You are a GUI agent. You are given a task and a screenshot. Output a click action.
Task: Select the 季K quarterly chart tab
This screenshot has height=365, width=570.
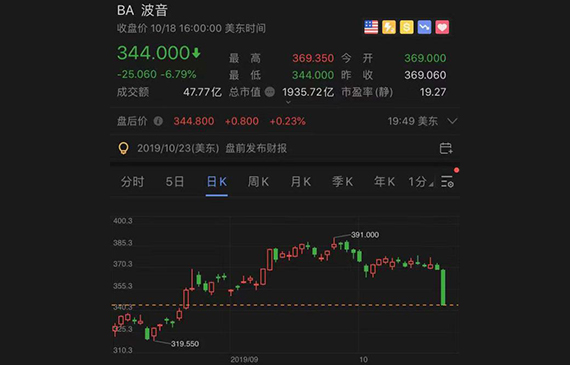click(342, 181)
